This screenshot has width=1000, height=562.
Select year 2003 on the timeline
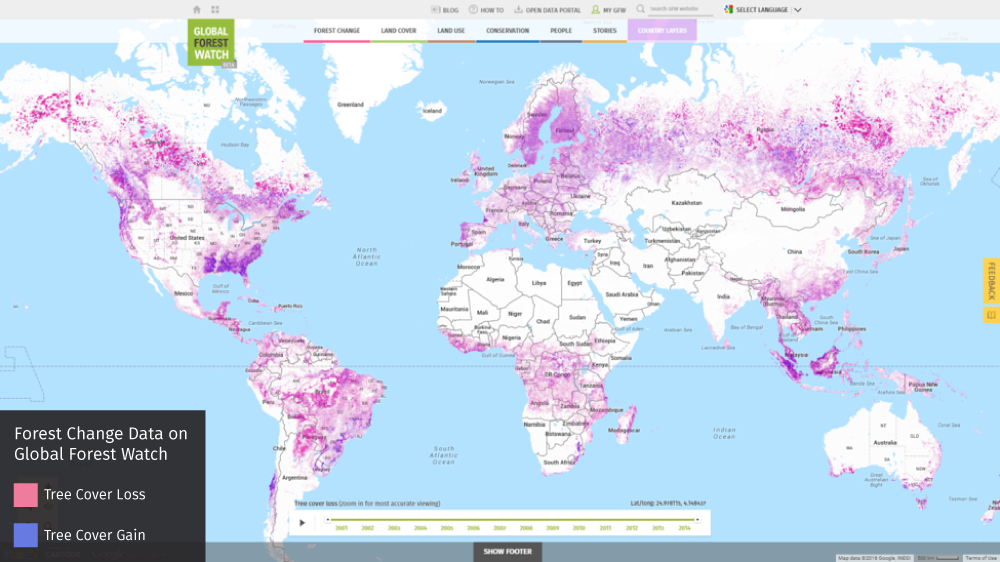(x=394, y=528)
